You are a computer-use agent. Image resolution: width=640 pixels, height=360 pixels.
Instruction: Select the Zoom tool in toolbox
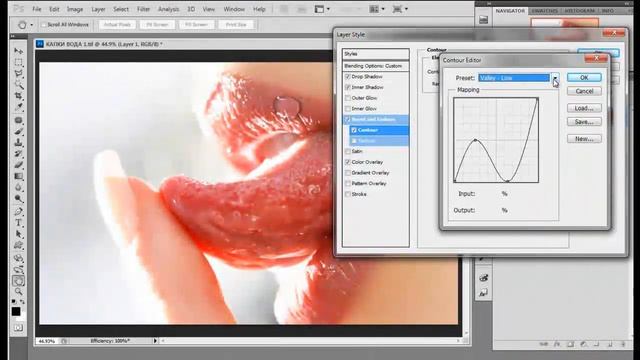point(18,292)
